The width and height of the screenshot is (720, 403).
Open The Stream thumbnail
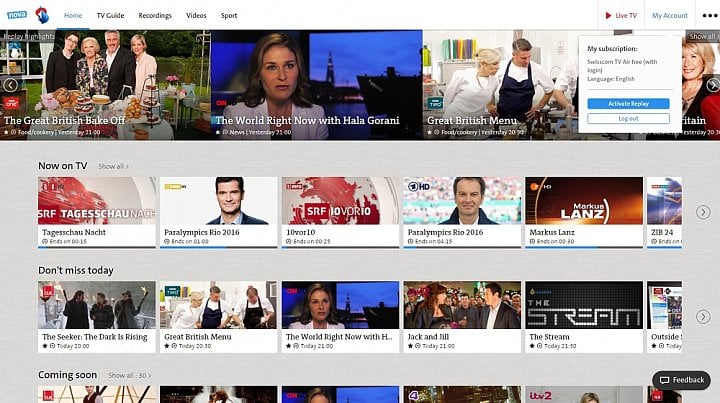[584, 305]
